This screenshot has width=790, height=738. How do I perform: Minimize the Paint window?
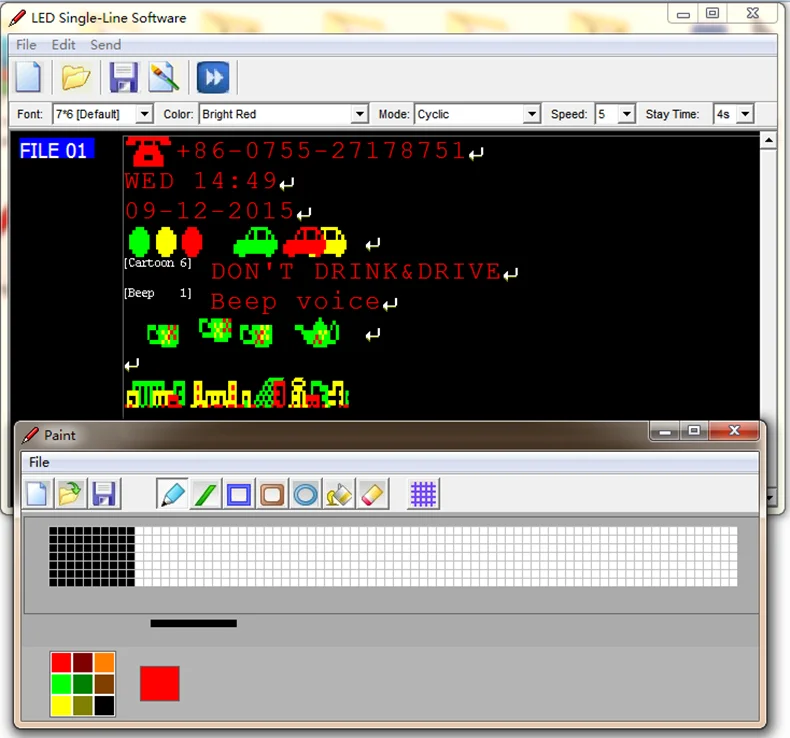pos(665,432)
